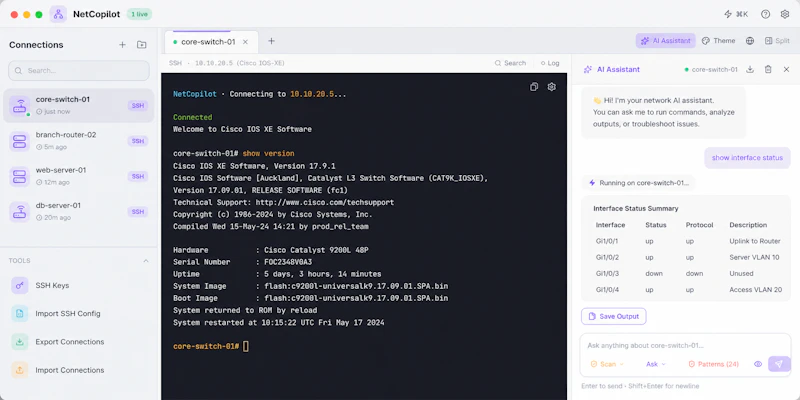The image size is (800, 400).
Task: Click the Theme button
Action: coord(718,41)
